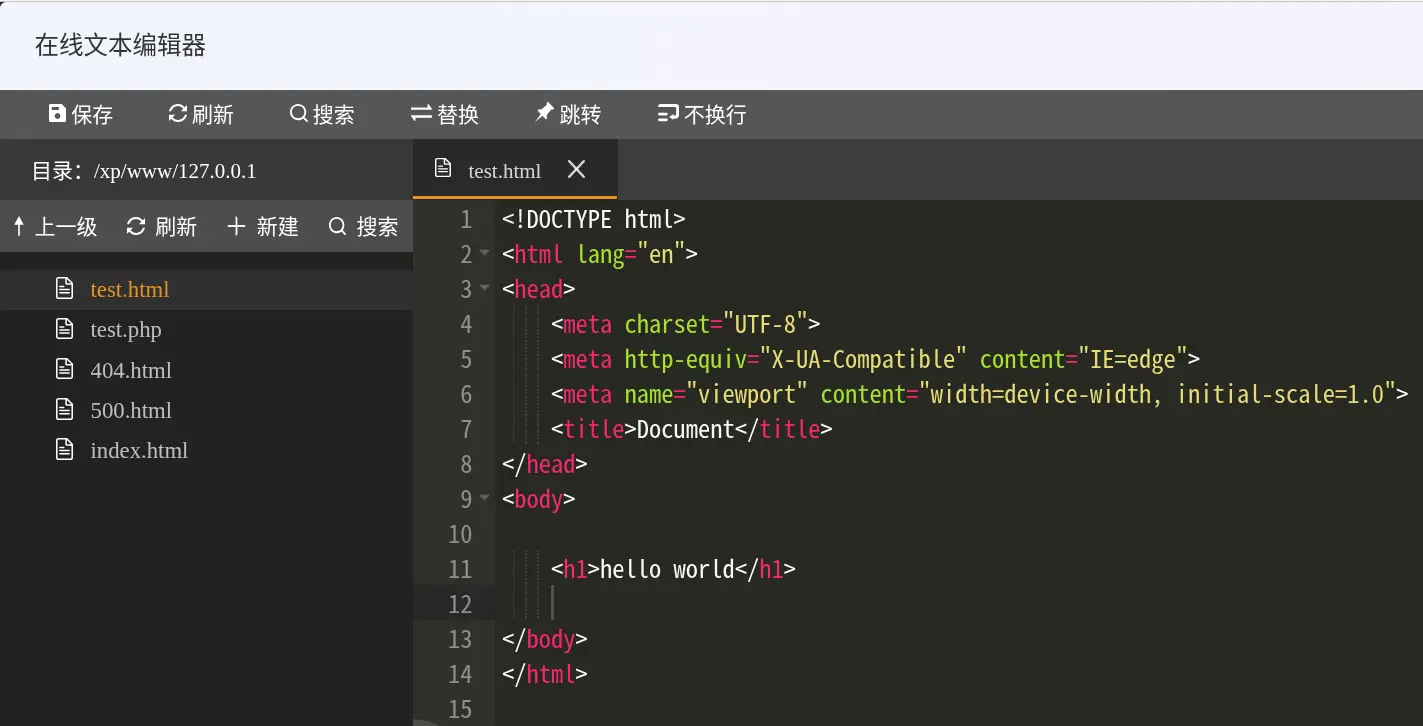The height and width of the screenshot is (726, 1423).
Task: Toggle the 不换行 no-wrap option
Action: 702,114
